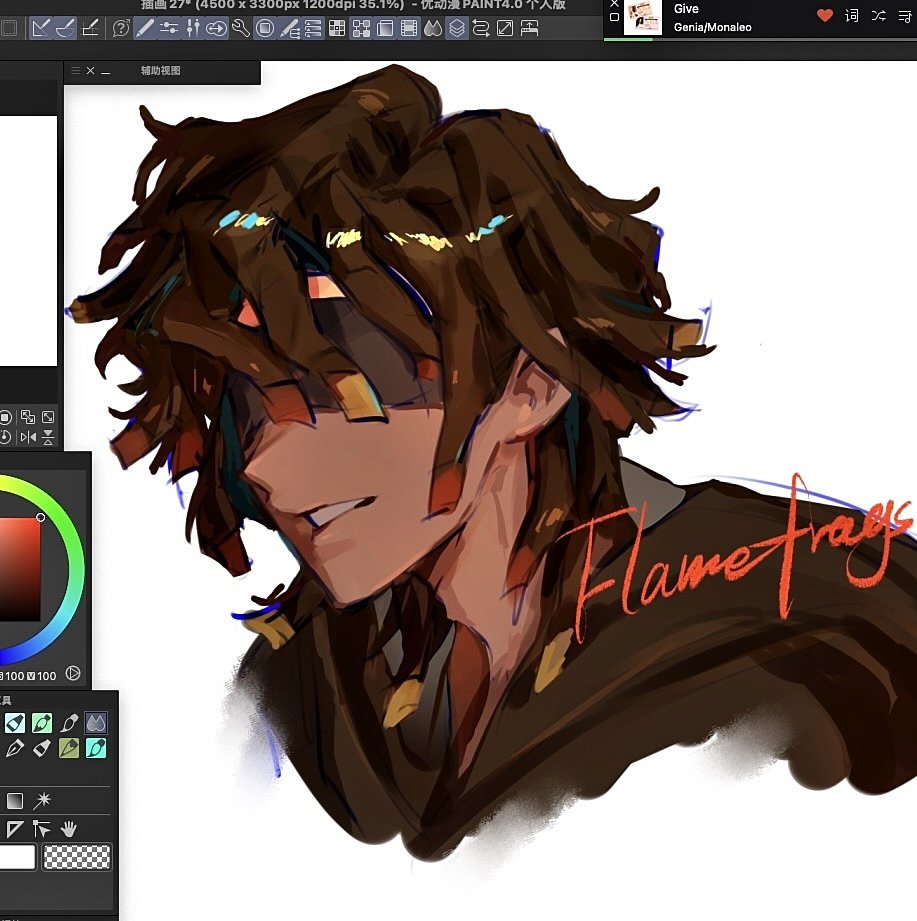Choose the white main color swatch
Screen dimensions: 917x921
point(17,856)
